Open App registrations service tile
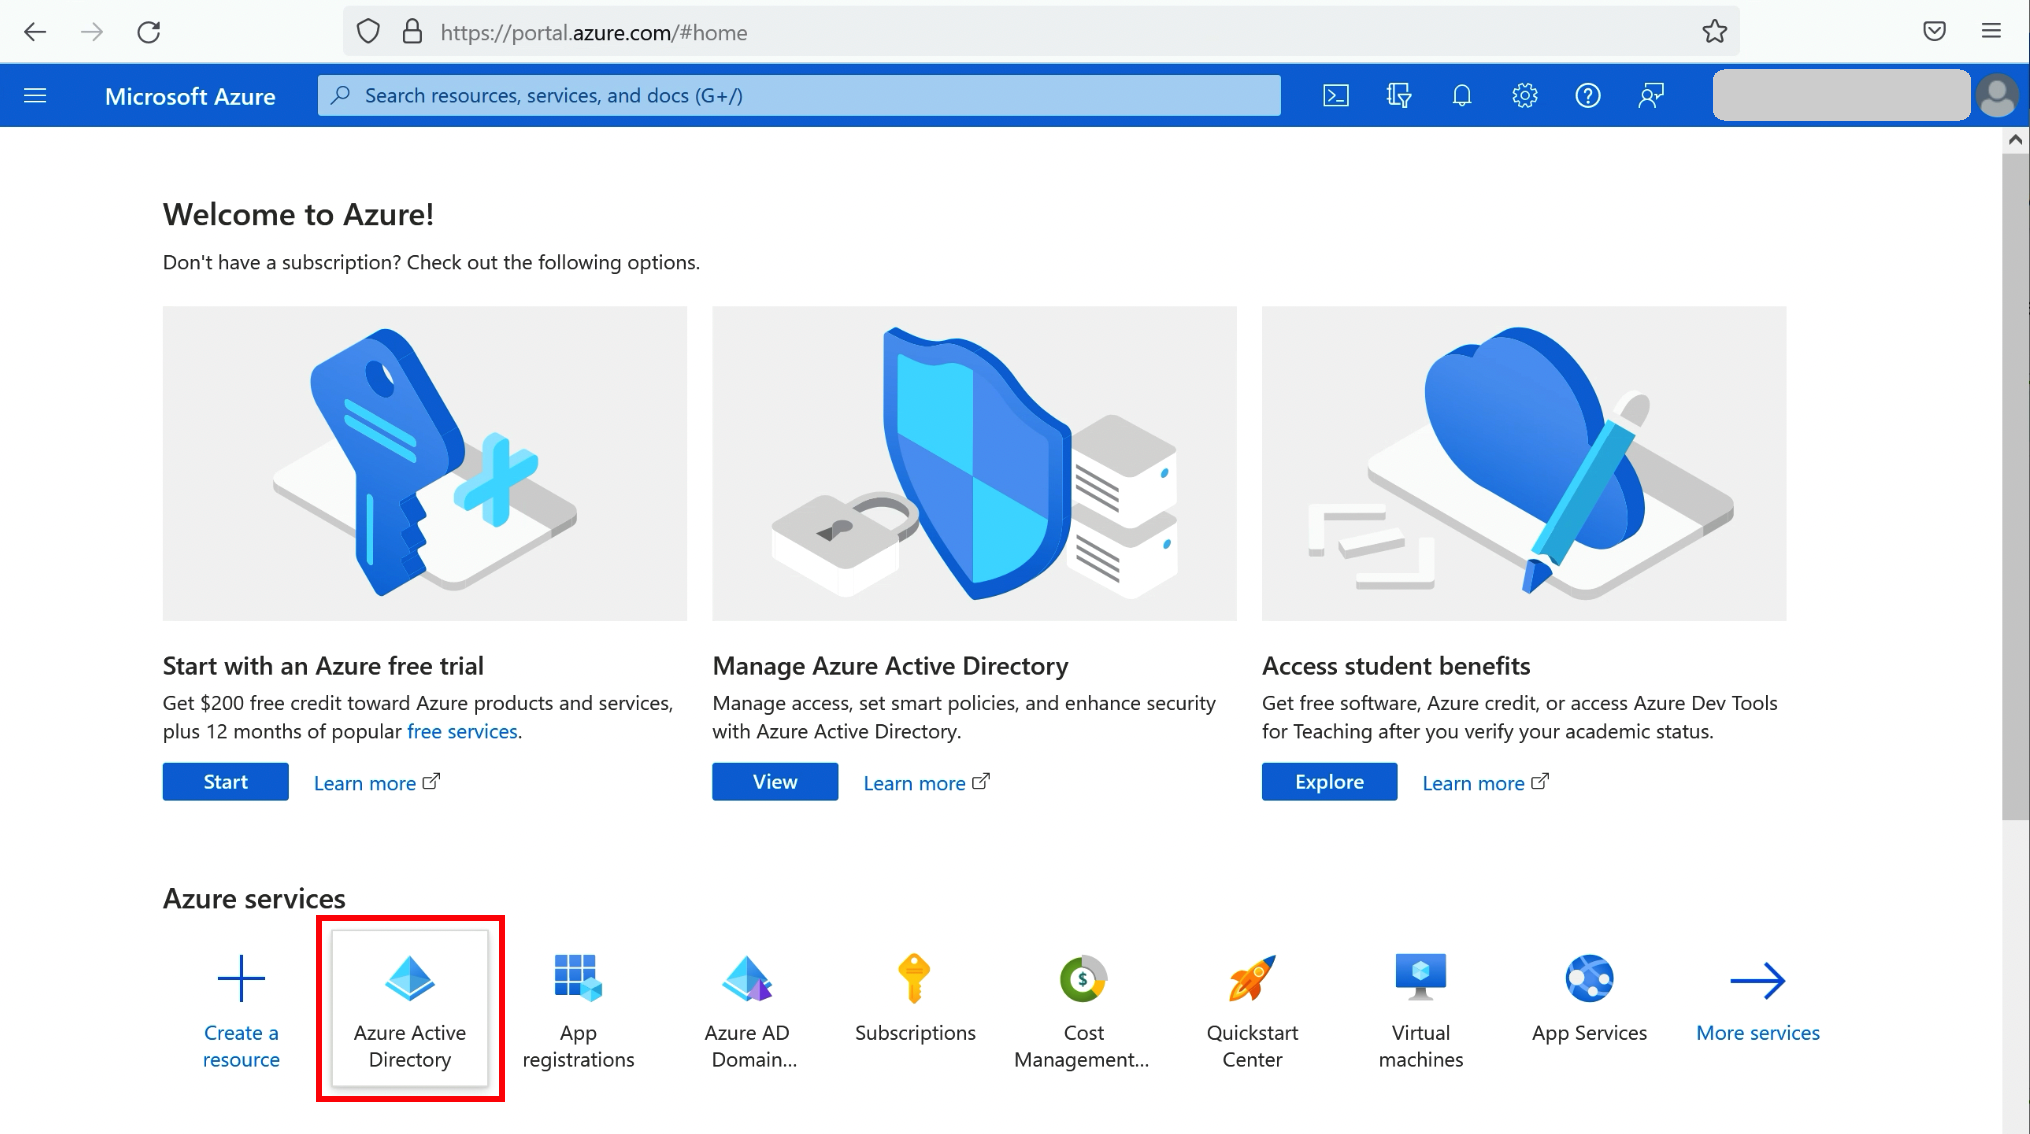Image resolution: width=2030 pixels, height=1134 pixels. coord(578,1010)
